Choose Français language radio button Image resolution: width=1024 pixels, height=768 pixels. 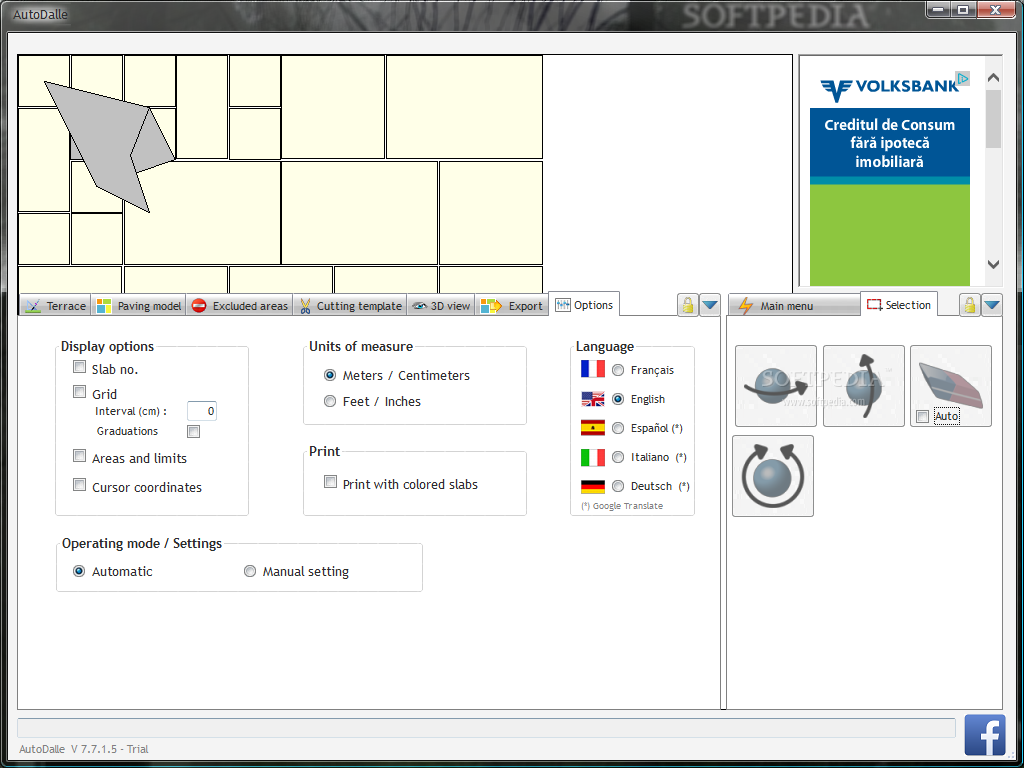618,370
